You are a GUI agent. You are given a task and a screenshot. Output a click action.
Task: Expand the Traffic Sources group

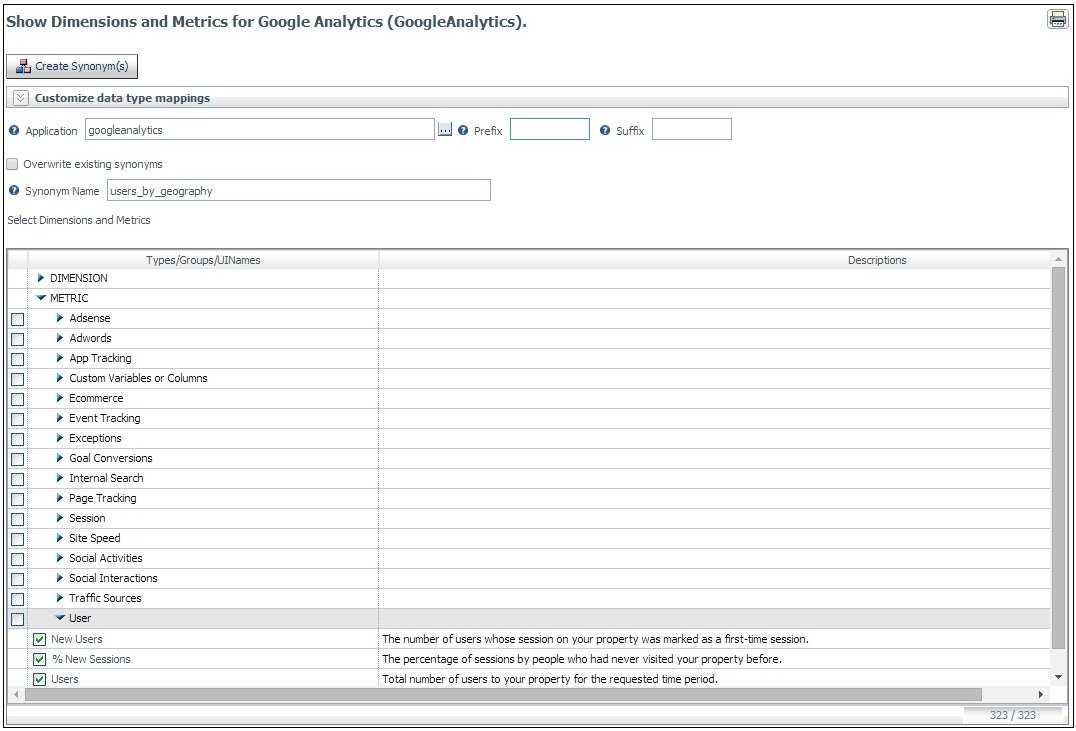60,597
